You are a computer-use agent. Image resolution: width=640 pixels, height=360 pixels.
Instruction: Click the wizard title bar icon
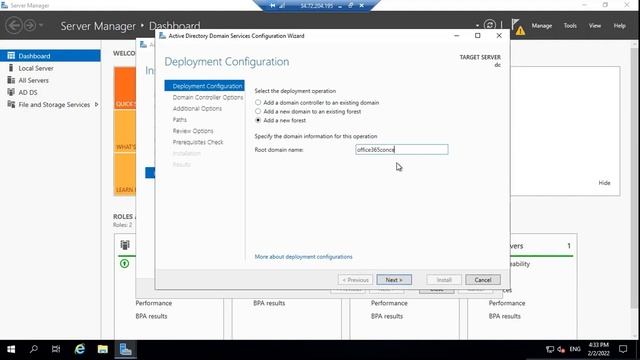162,36
